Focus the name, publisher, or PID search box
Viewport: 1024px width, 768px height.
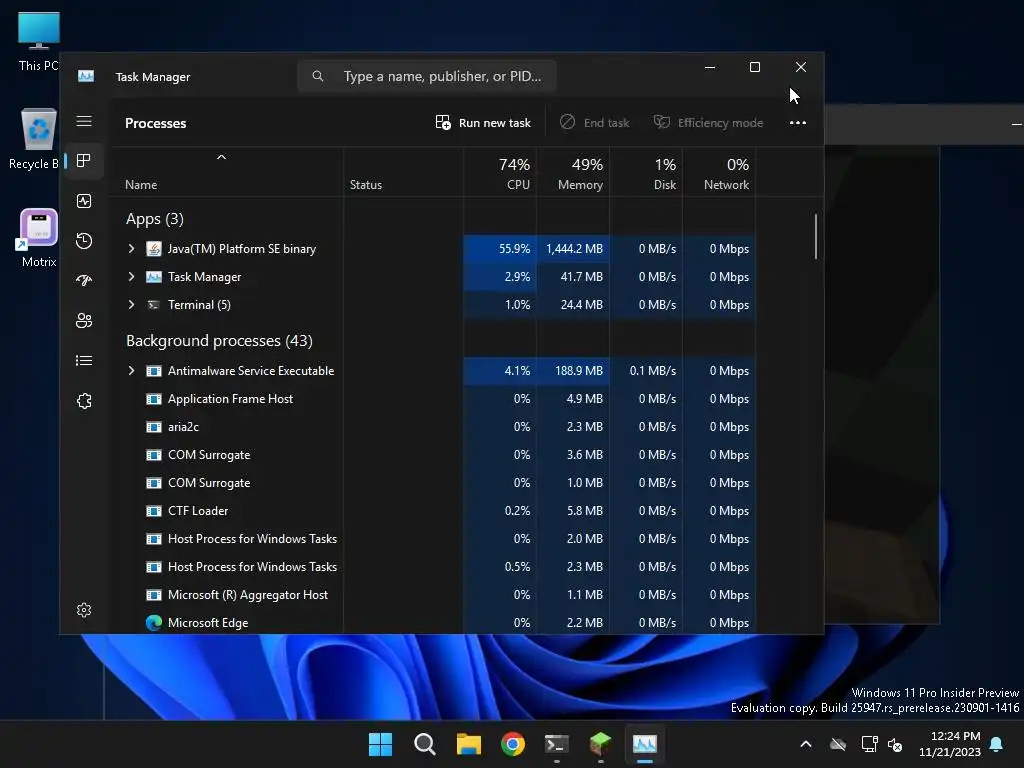pyautogui.click(x=427, y=76)
